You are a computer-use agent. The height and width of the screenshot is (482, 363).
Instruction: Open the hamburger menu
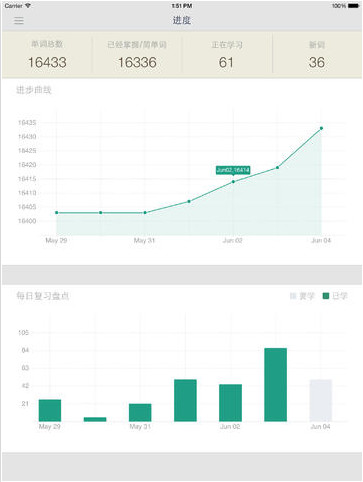19,20
